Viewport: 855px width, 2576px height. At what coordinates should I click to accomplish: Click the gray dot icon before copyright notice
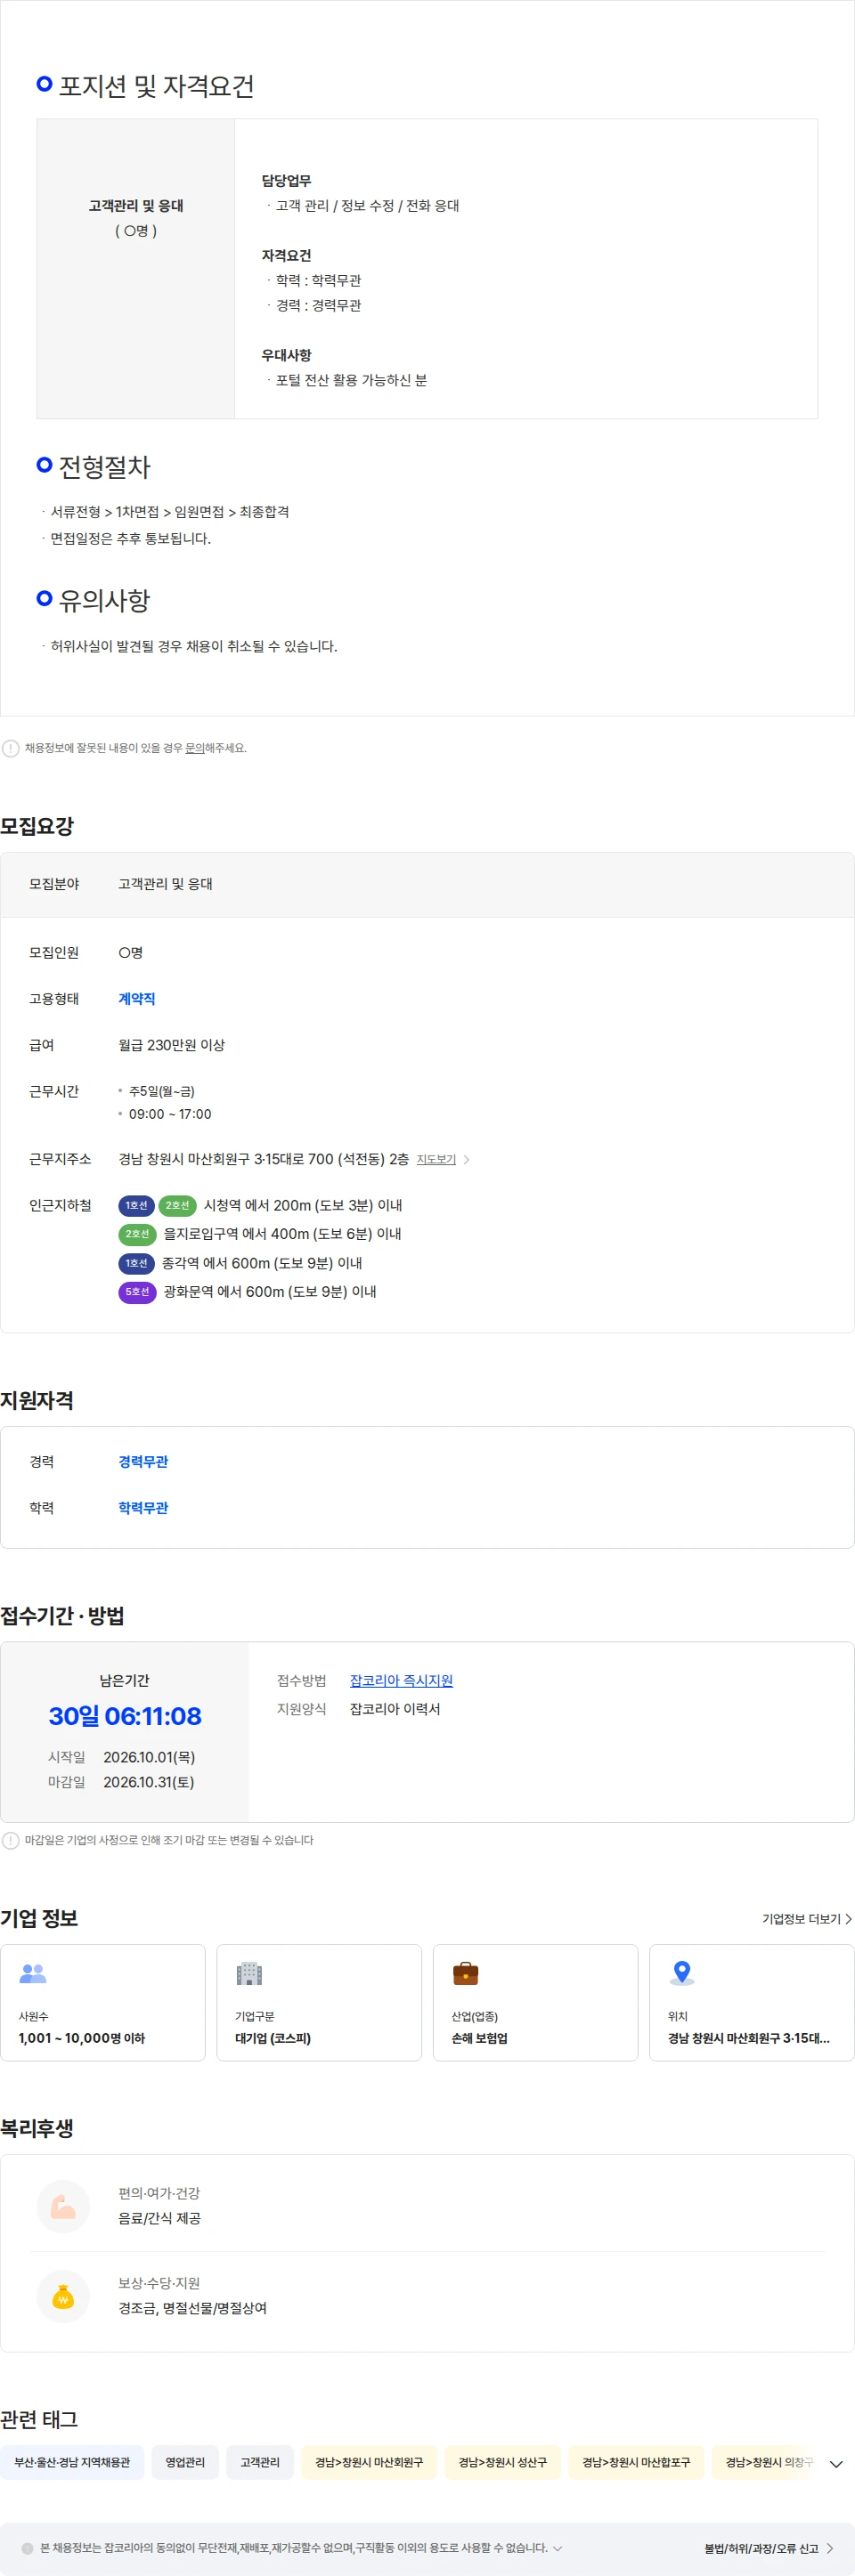[27, 2548]
